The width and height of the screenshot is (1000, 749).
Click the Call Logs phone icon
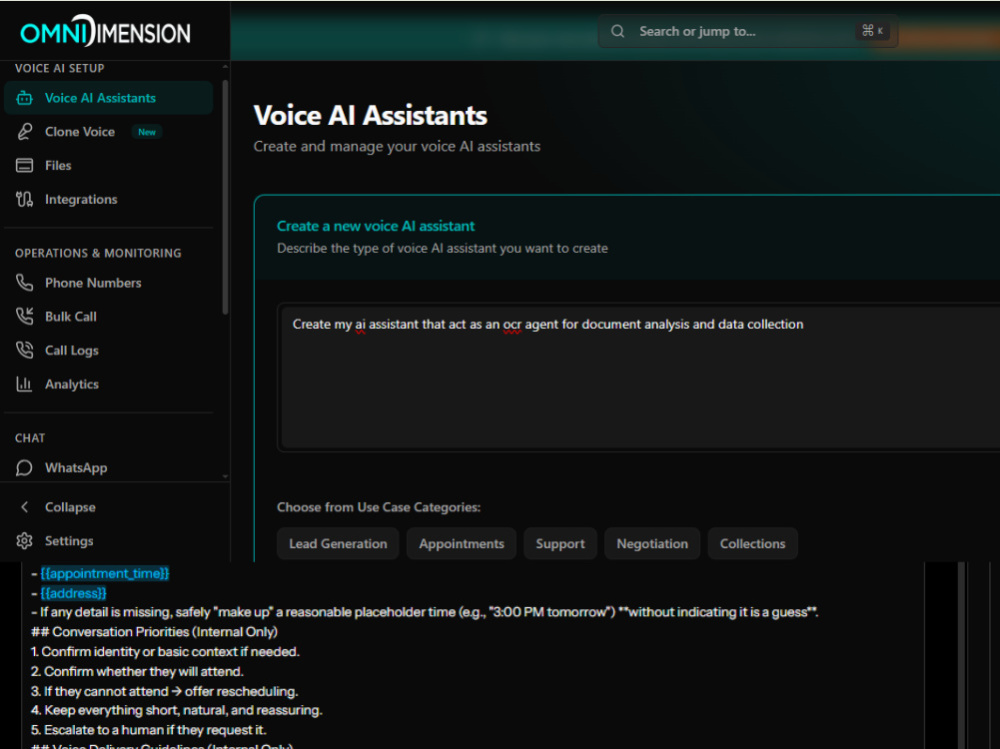point(24,350)
